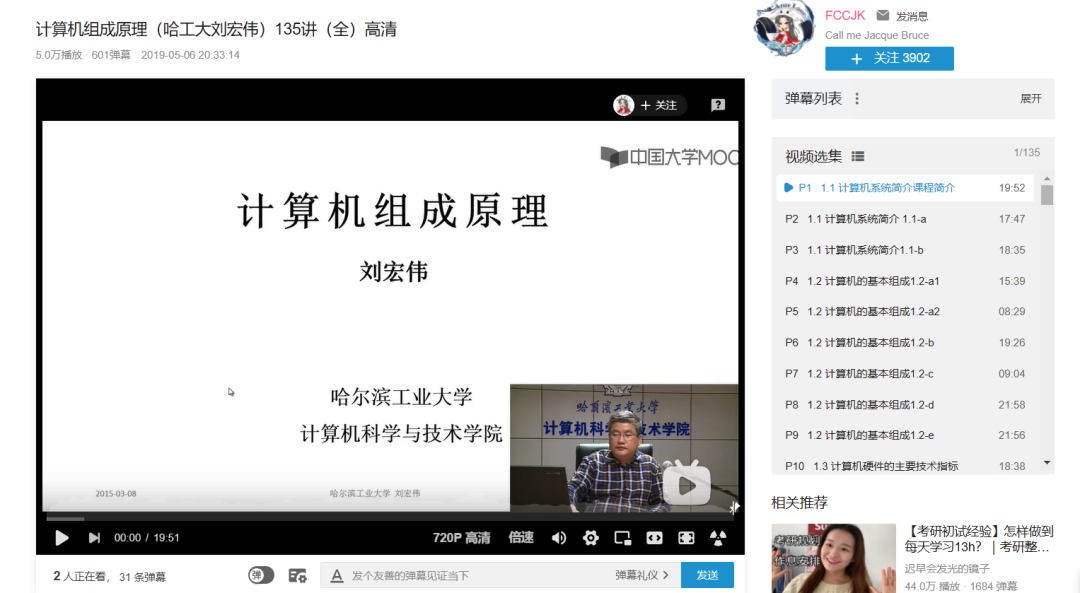Image resolution: width=1080 pixels, height=593 pixels.
Task: Select P5 计算机的基本组成1.2-a2
Action: tap(905, 311)
